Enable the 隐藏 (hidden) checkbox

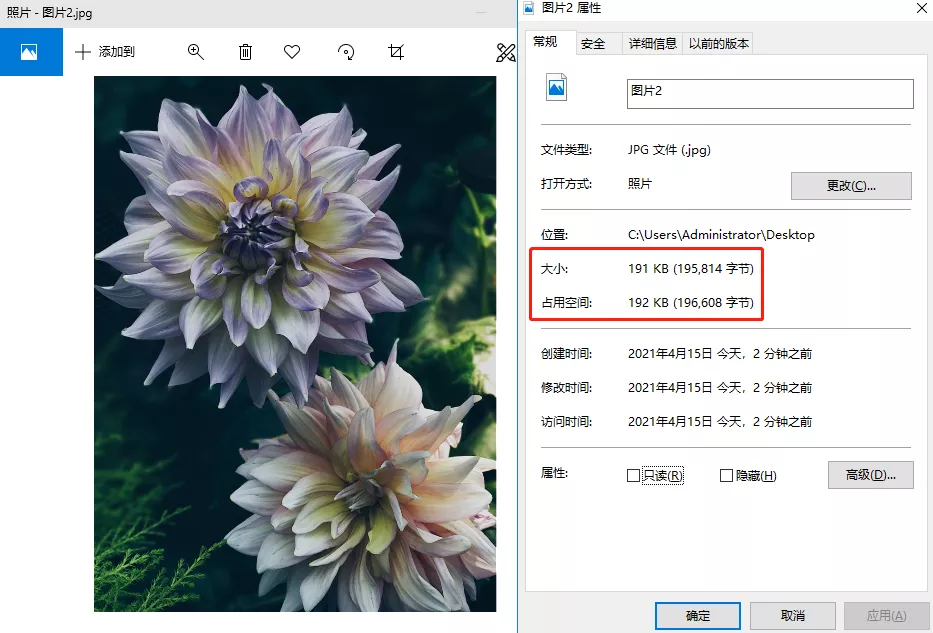tap(725, 475)
